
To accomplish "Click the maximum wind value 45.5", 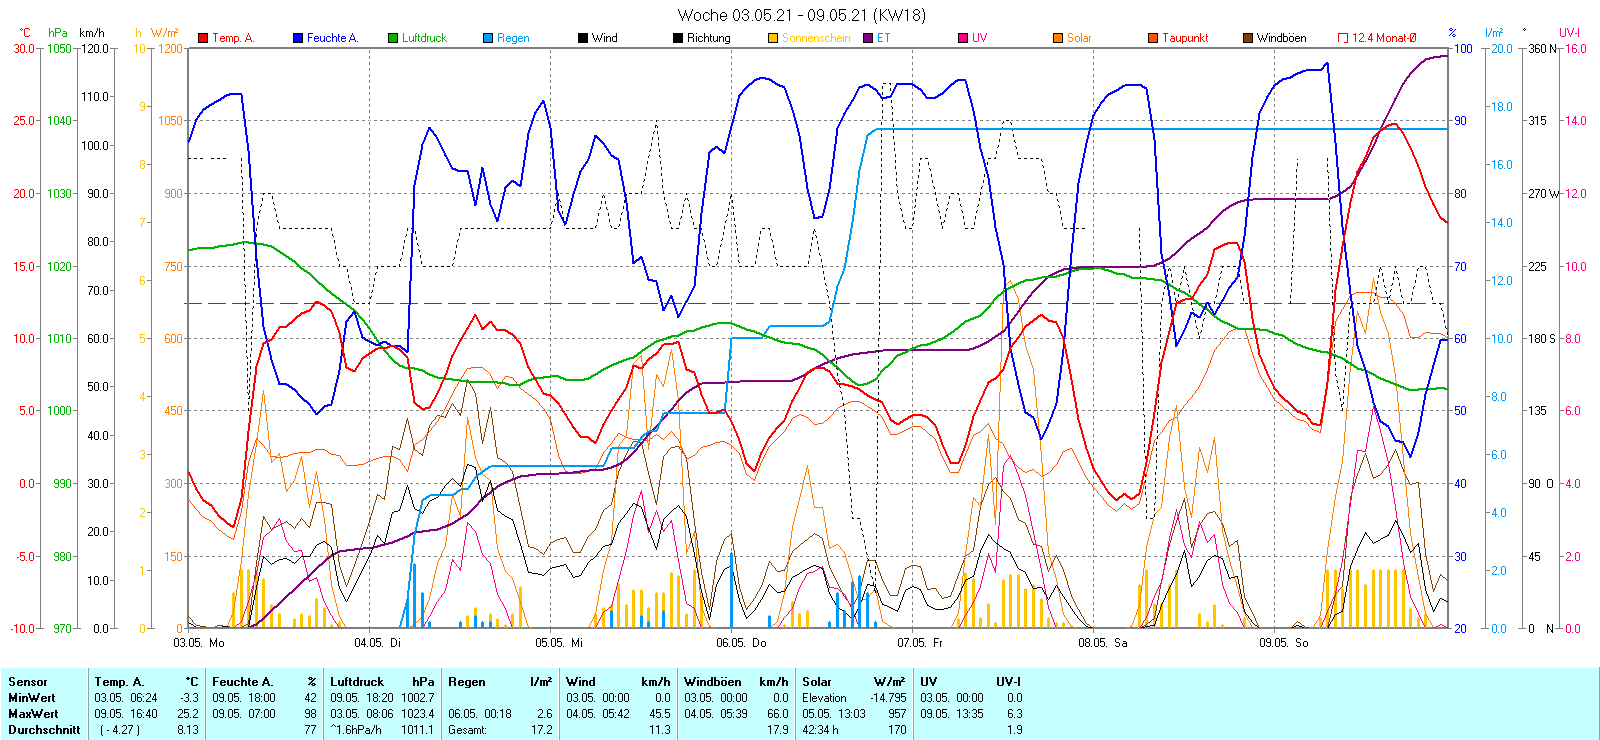I will [659, 714].
